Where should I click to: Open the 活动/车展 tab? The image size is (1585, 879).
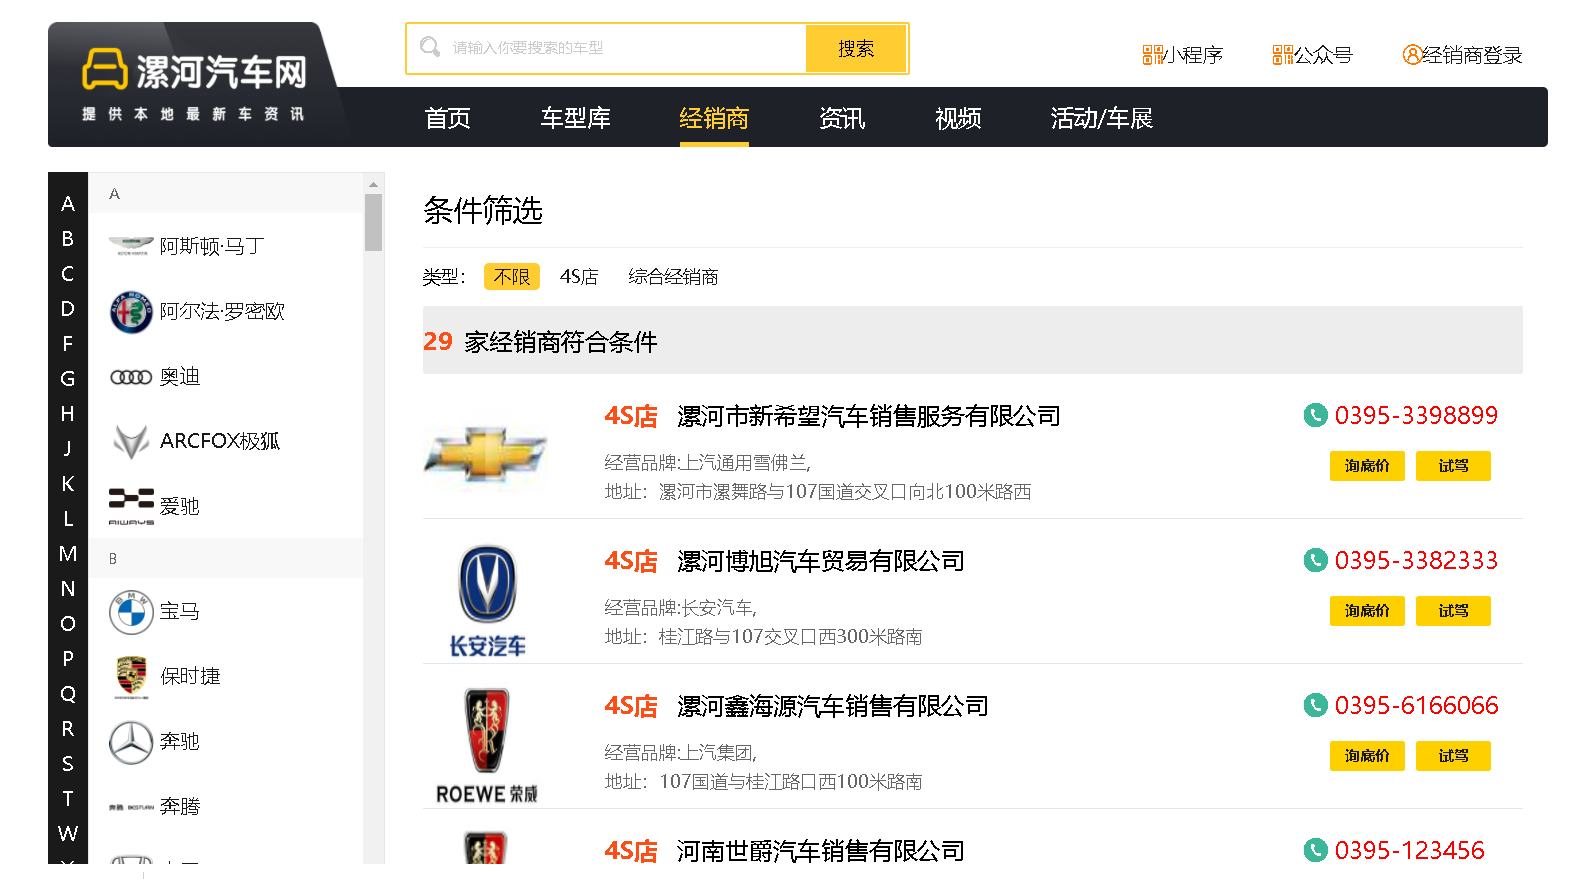pos(1101,118)
